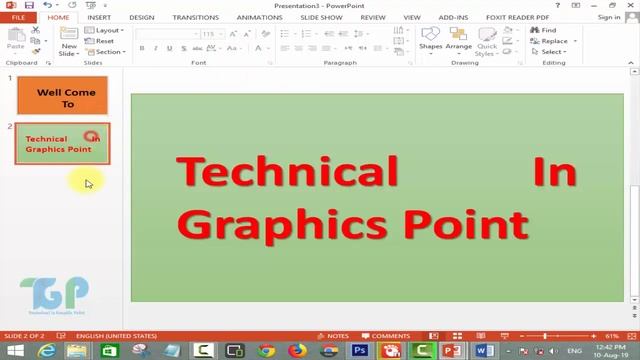Click the zoom in plus button
This screenshot has height=360, width=640.
pyautogui.click(x=593, y=336)
